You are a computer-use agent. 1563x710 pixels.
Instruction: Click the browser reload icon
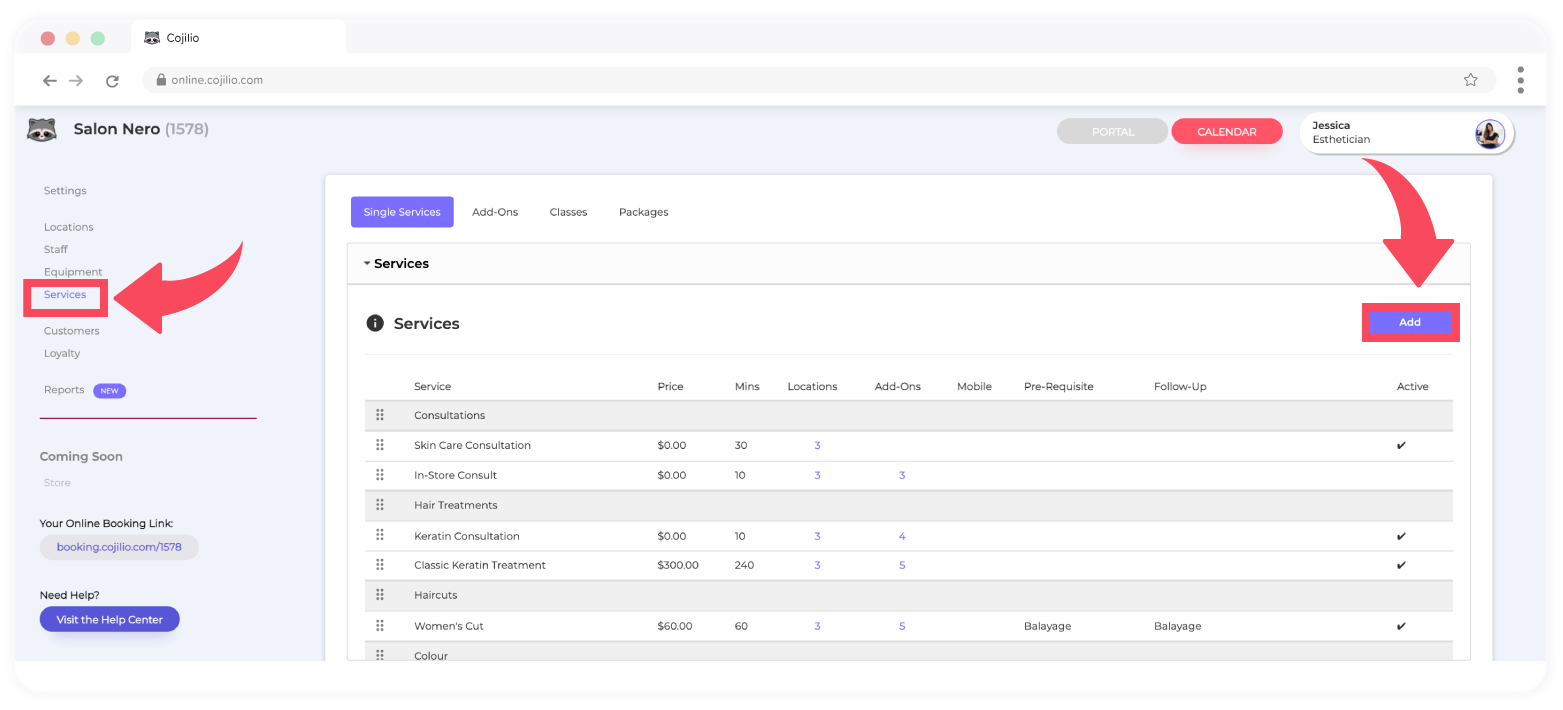click(112, 80)
